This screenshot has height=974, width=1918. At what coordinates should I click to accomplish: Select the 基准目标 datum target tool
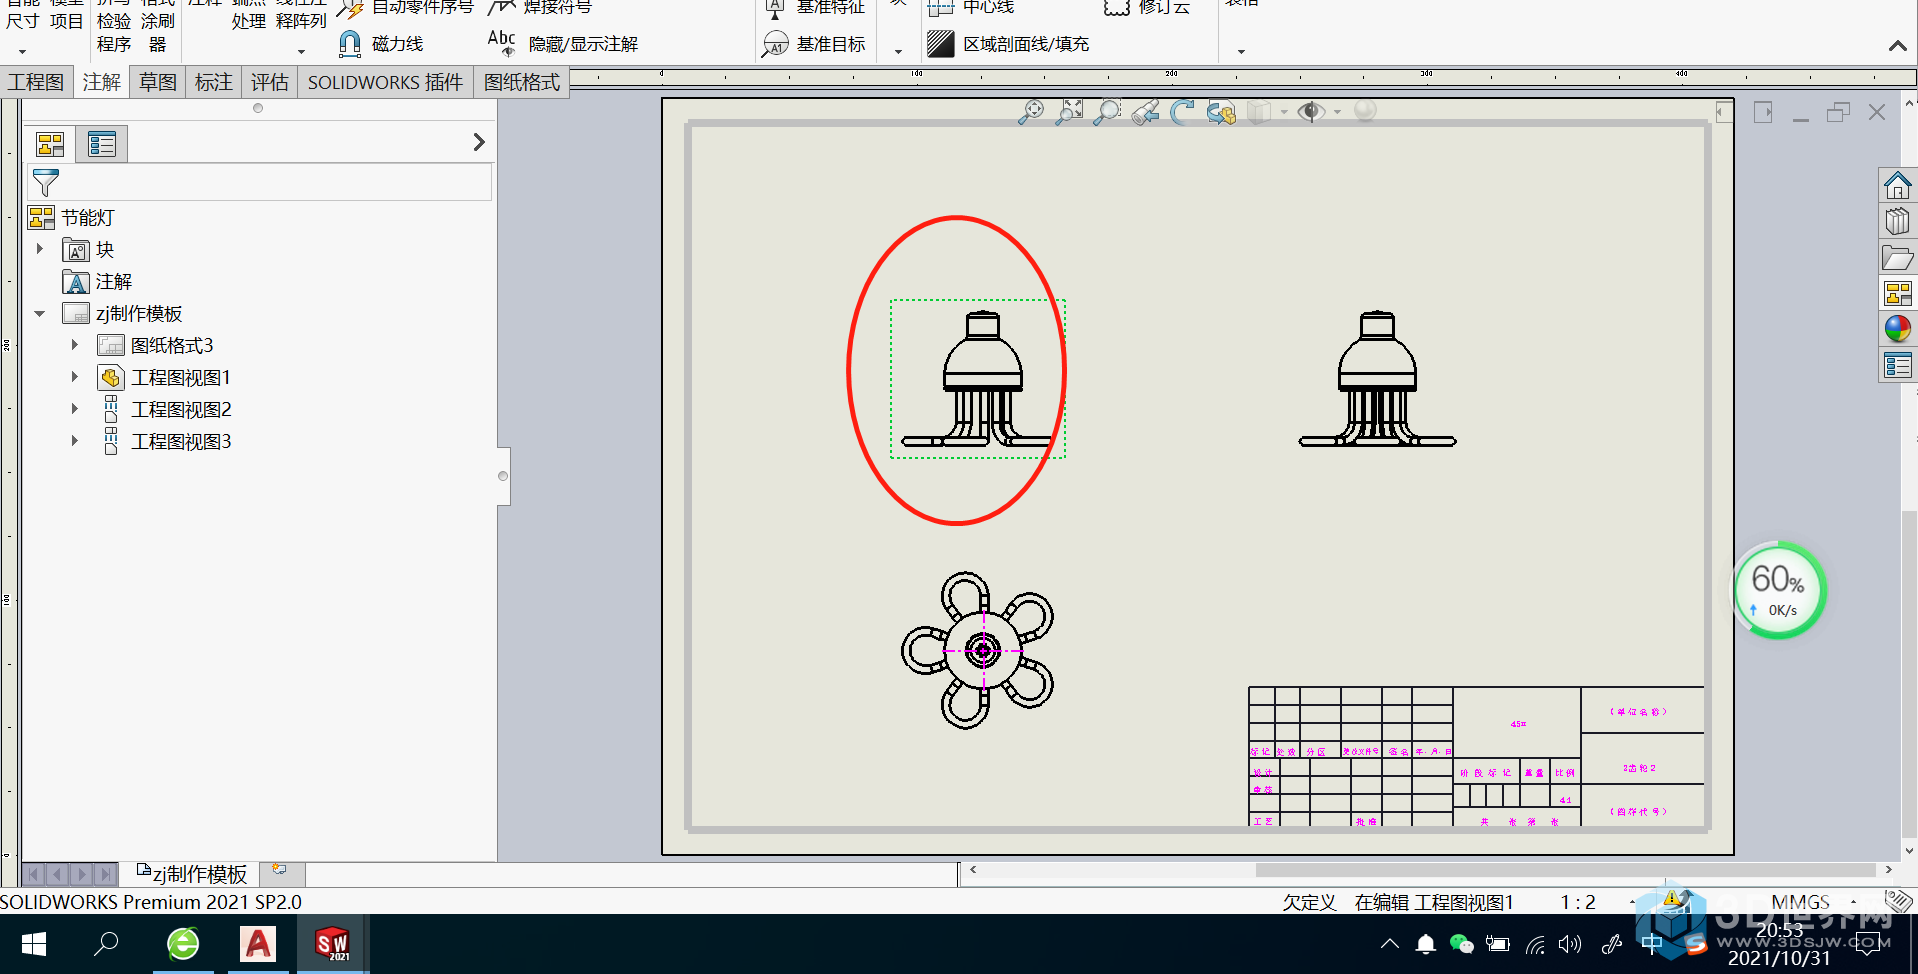point(814,44)
